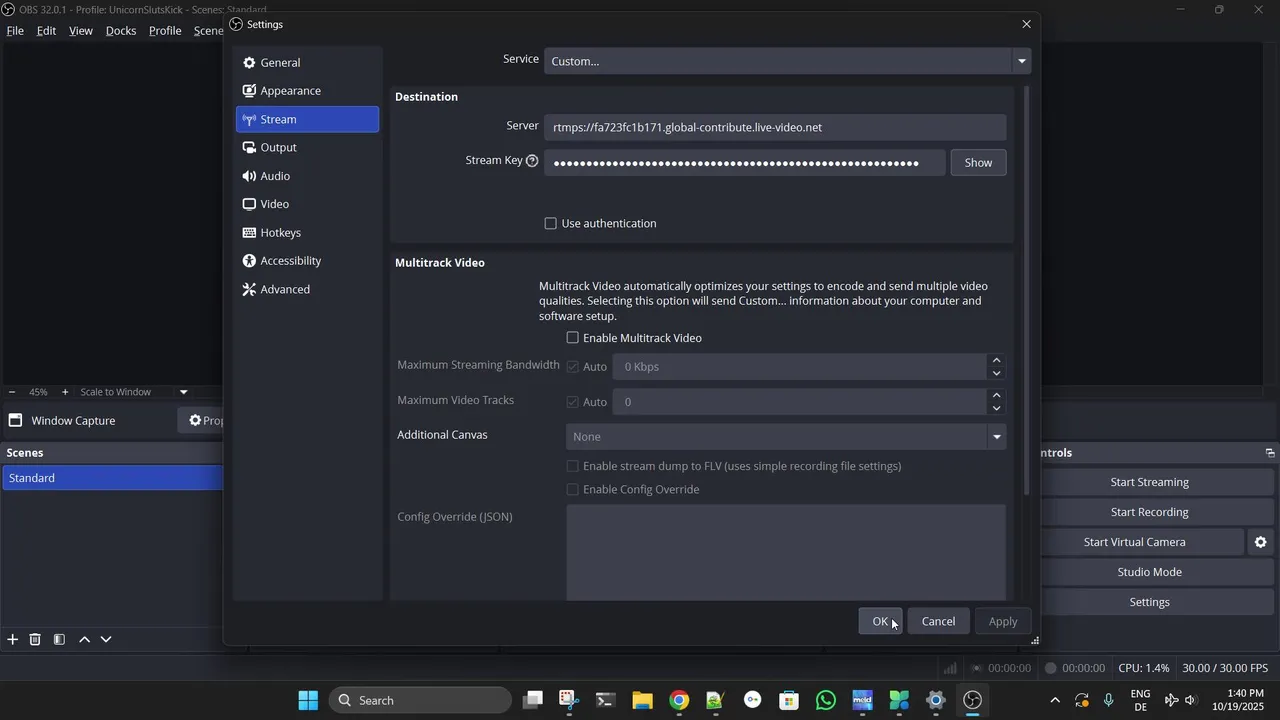The height and width of the screenshot is (720, 1280).
Task: Click the microphone icon in system tray
Action: coord(1108,700)
